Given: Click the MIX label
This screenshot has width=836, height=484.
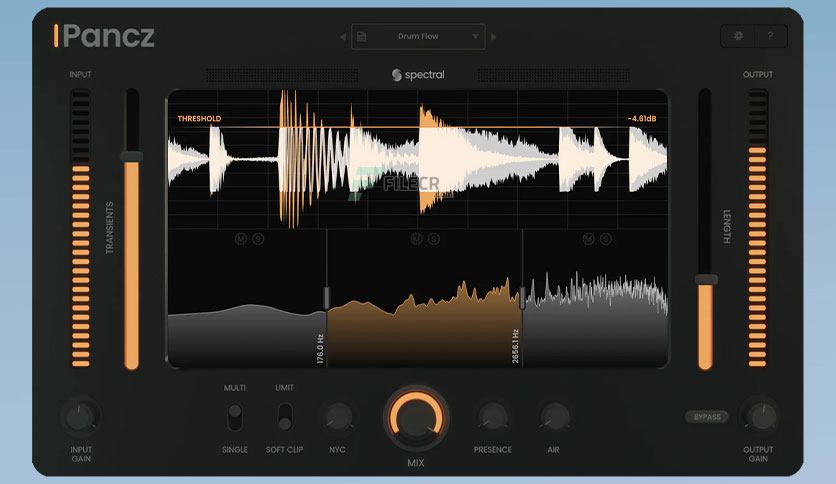Looking at the screenshot, I should [416, 463].
